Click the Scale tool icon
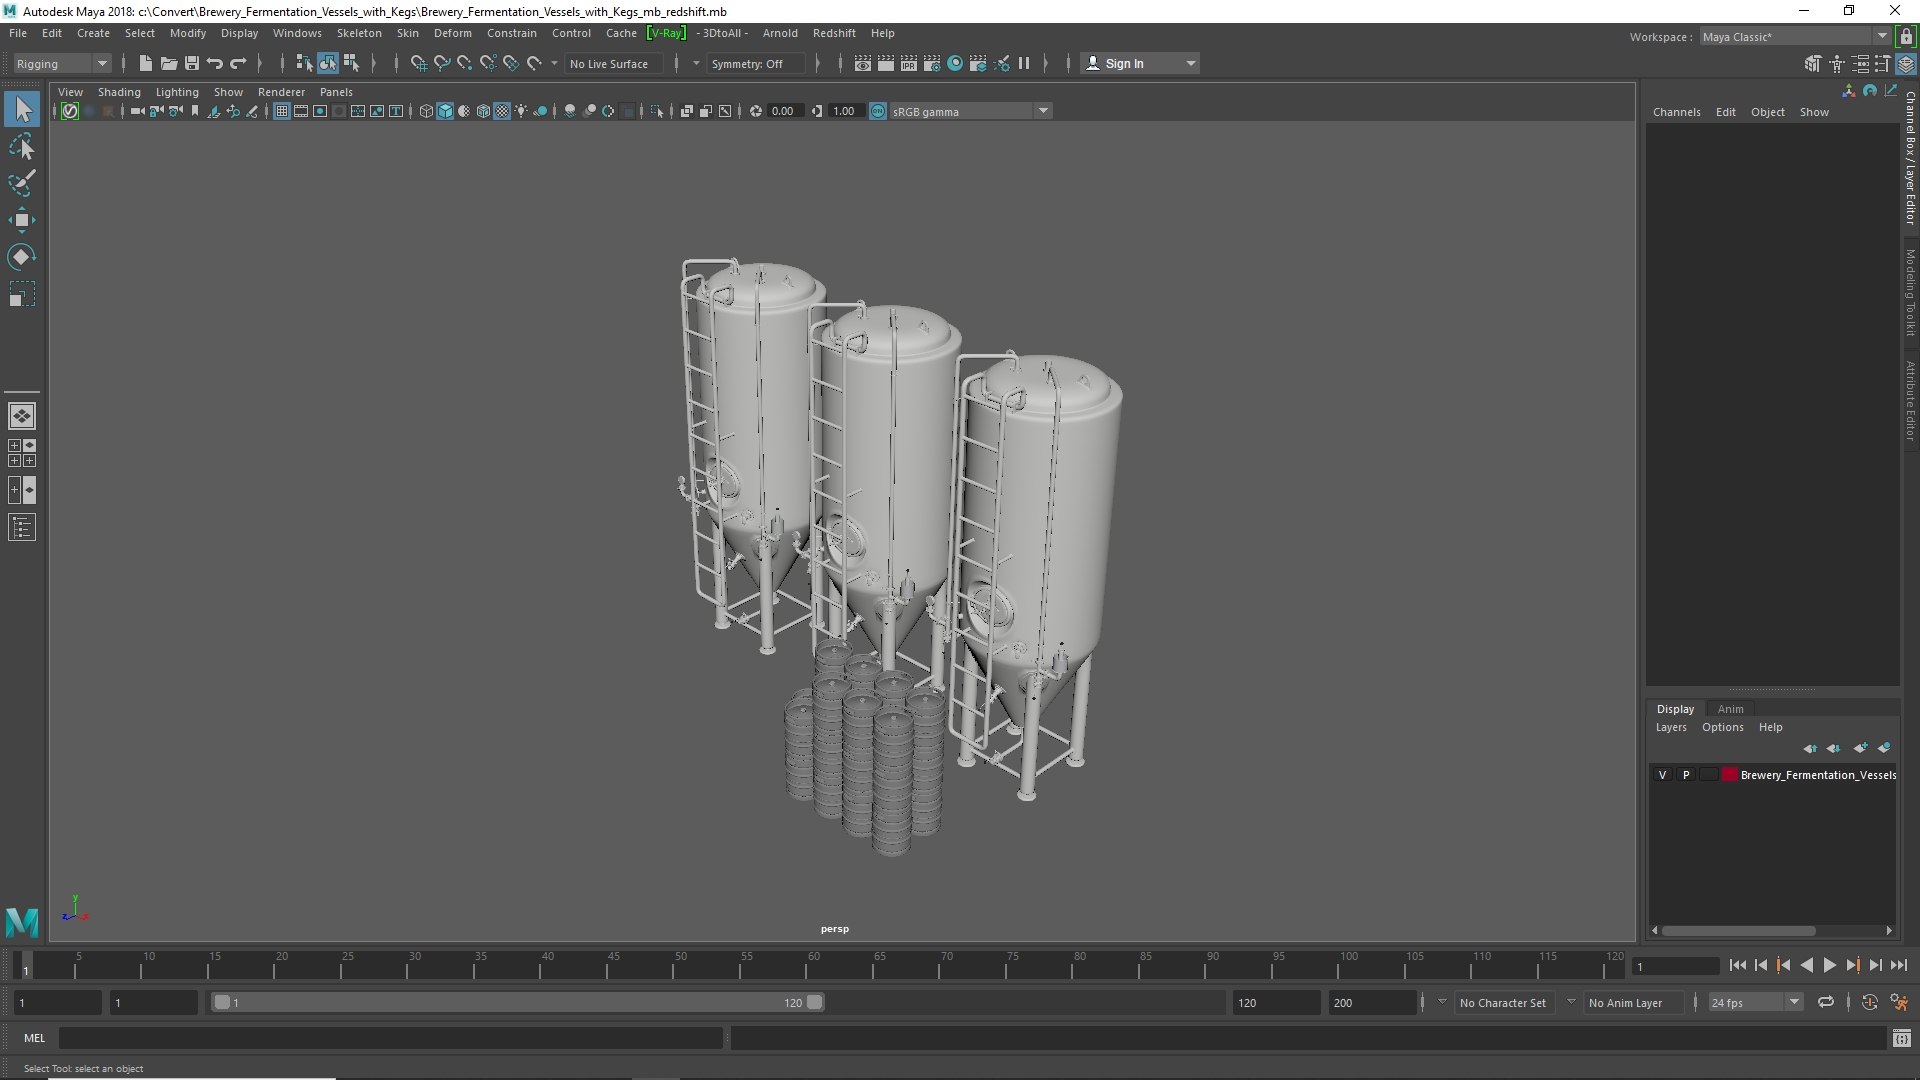Viewport: 1920px width, 1080px height. pos(22,294)
